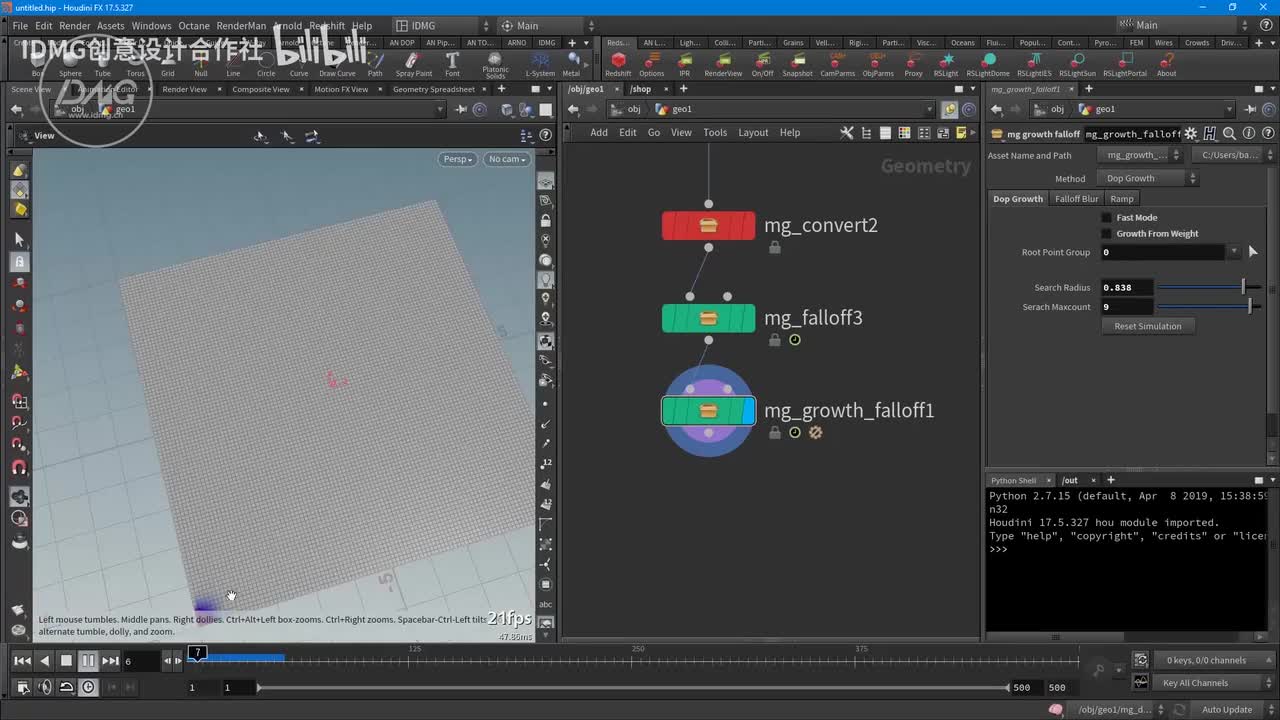Open node info in the parameter pane
The image size is (1280, 720).
pos(1248,134)
